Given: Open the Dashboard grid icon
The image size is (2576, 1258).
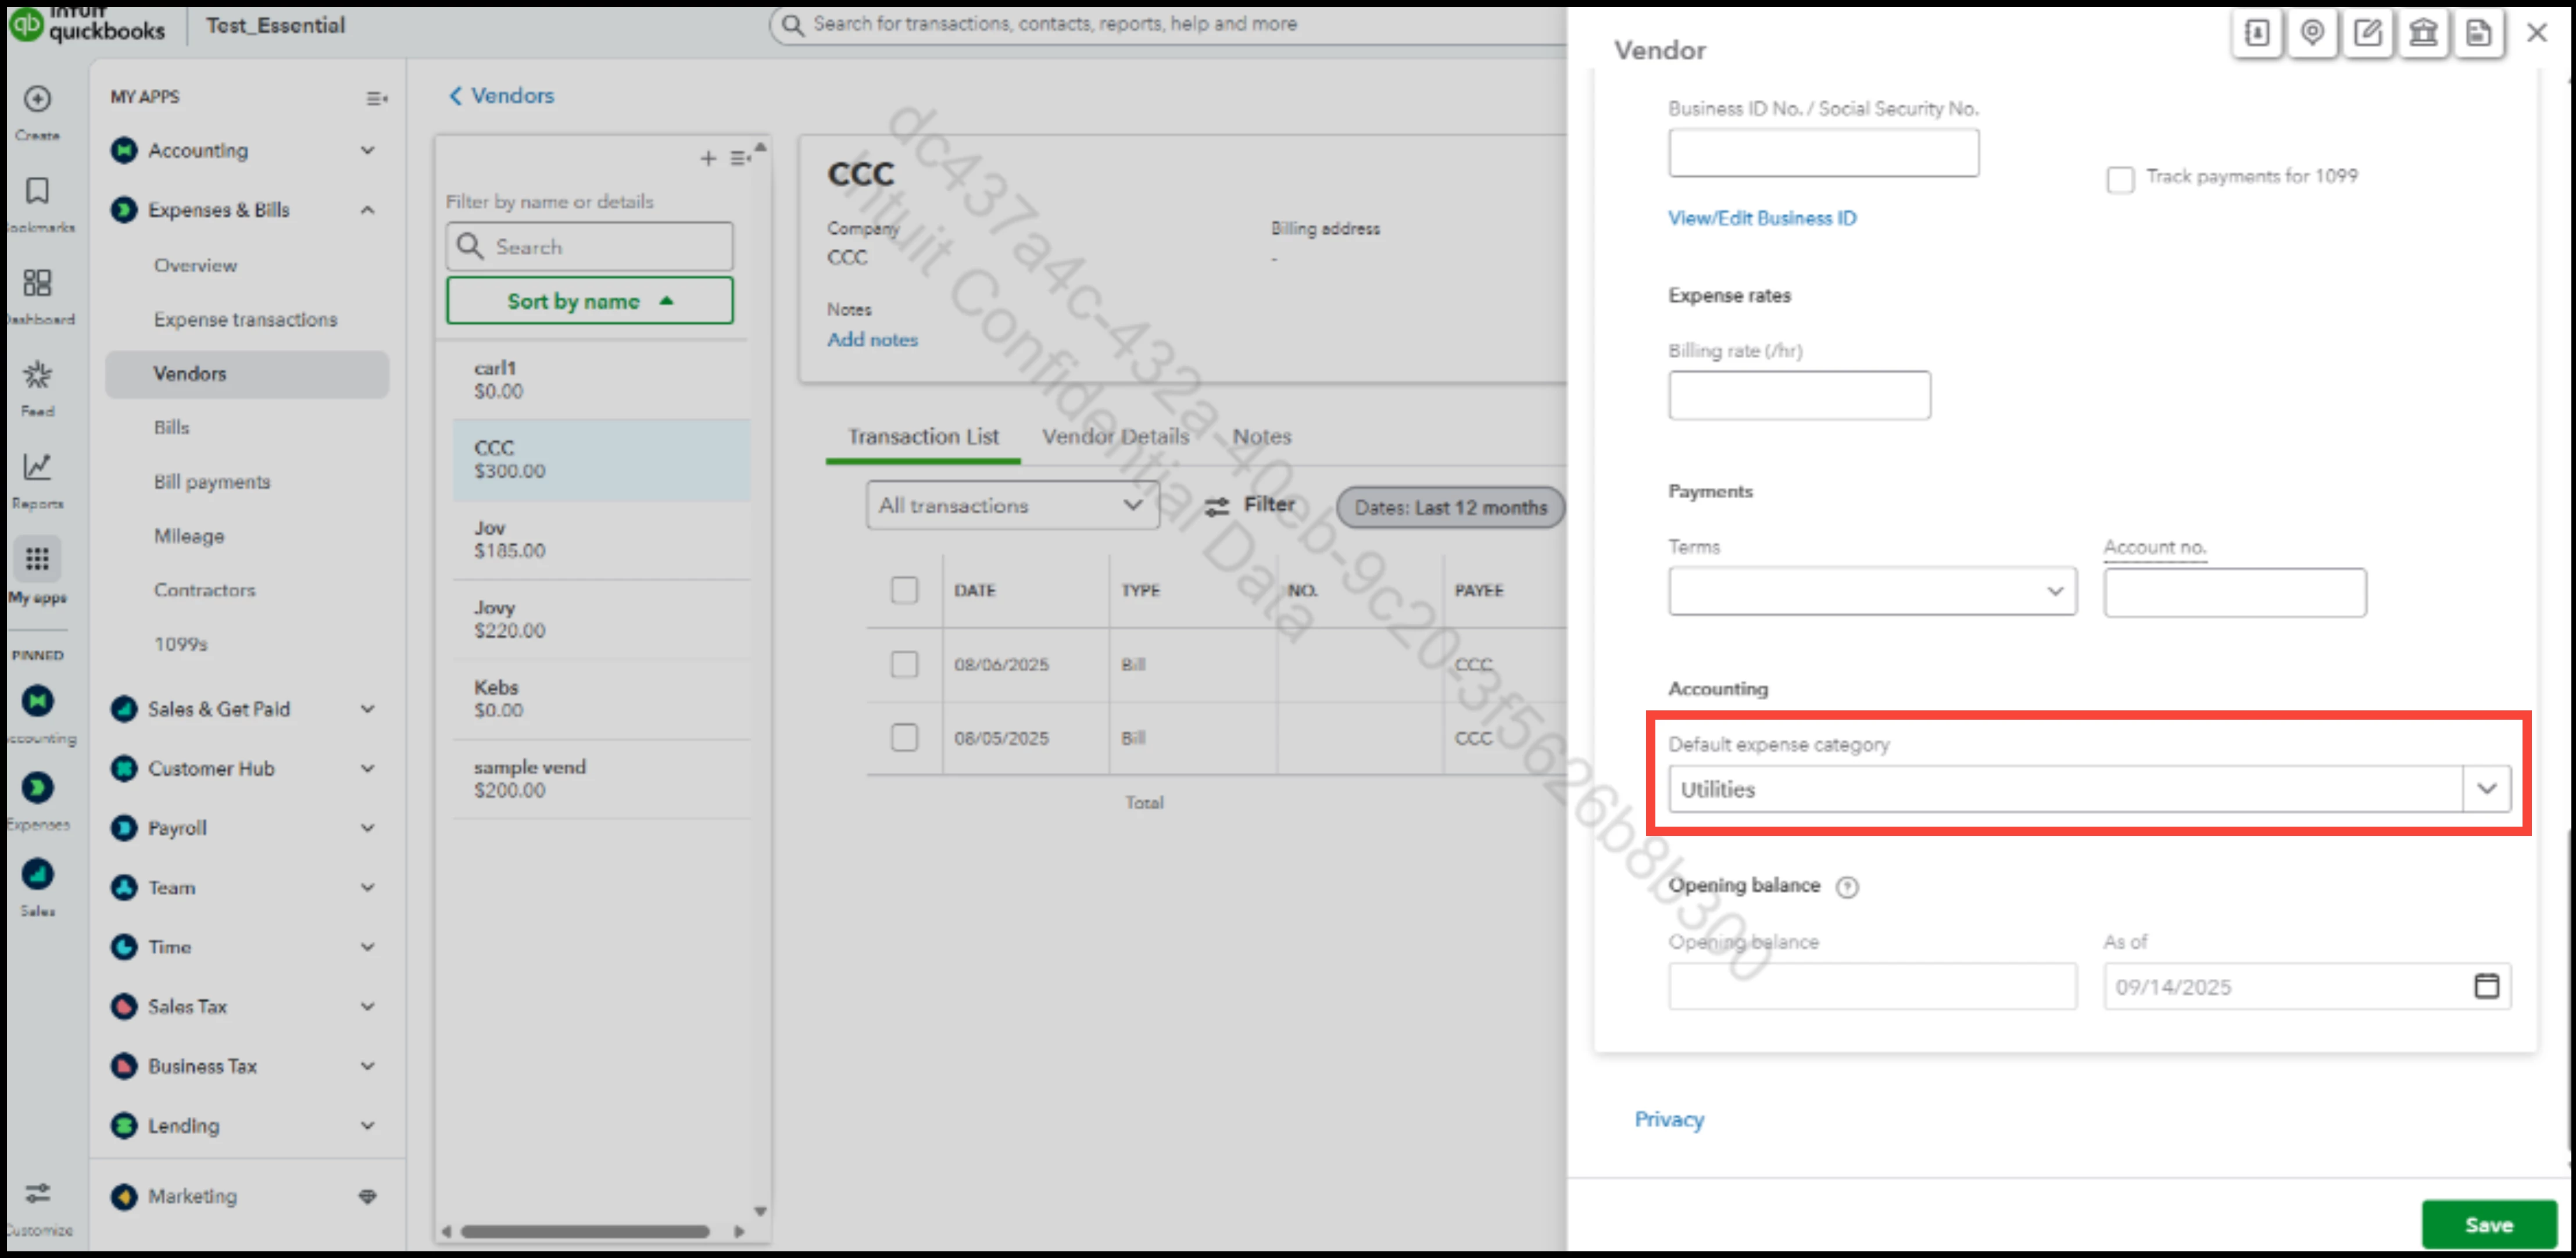Looking at the screenshot, I should (x=37, y=282).
